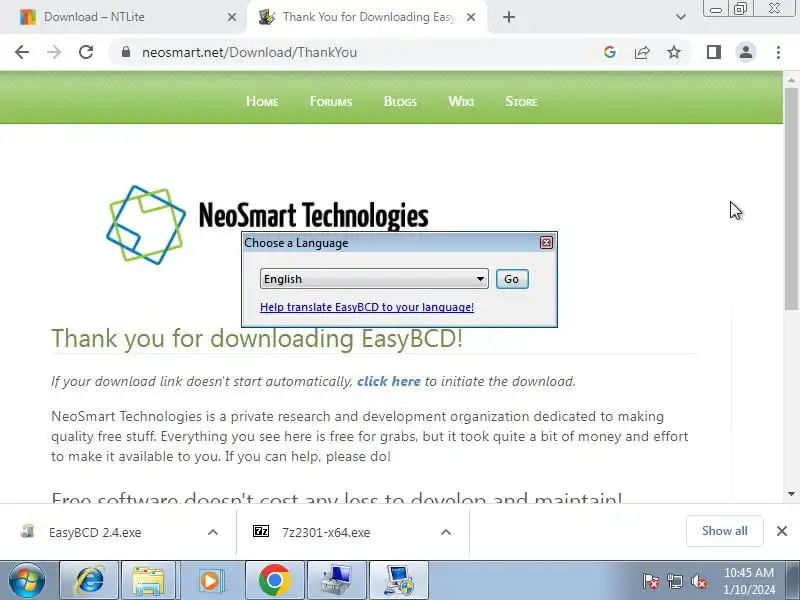This screenshot has height=600, width=800.
Task: Open the EasyBCD 2.4.exe download item
Action: click(95, 533)
